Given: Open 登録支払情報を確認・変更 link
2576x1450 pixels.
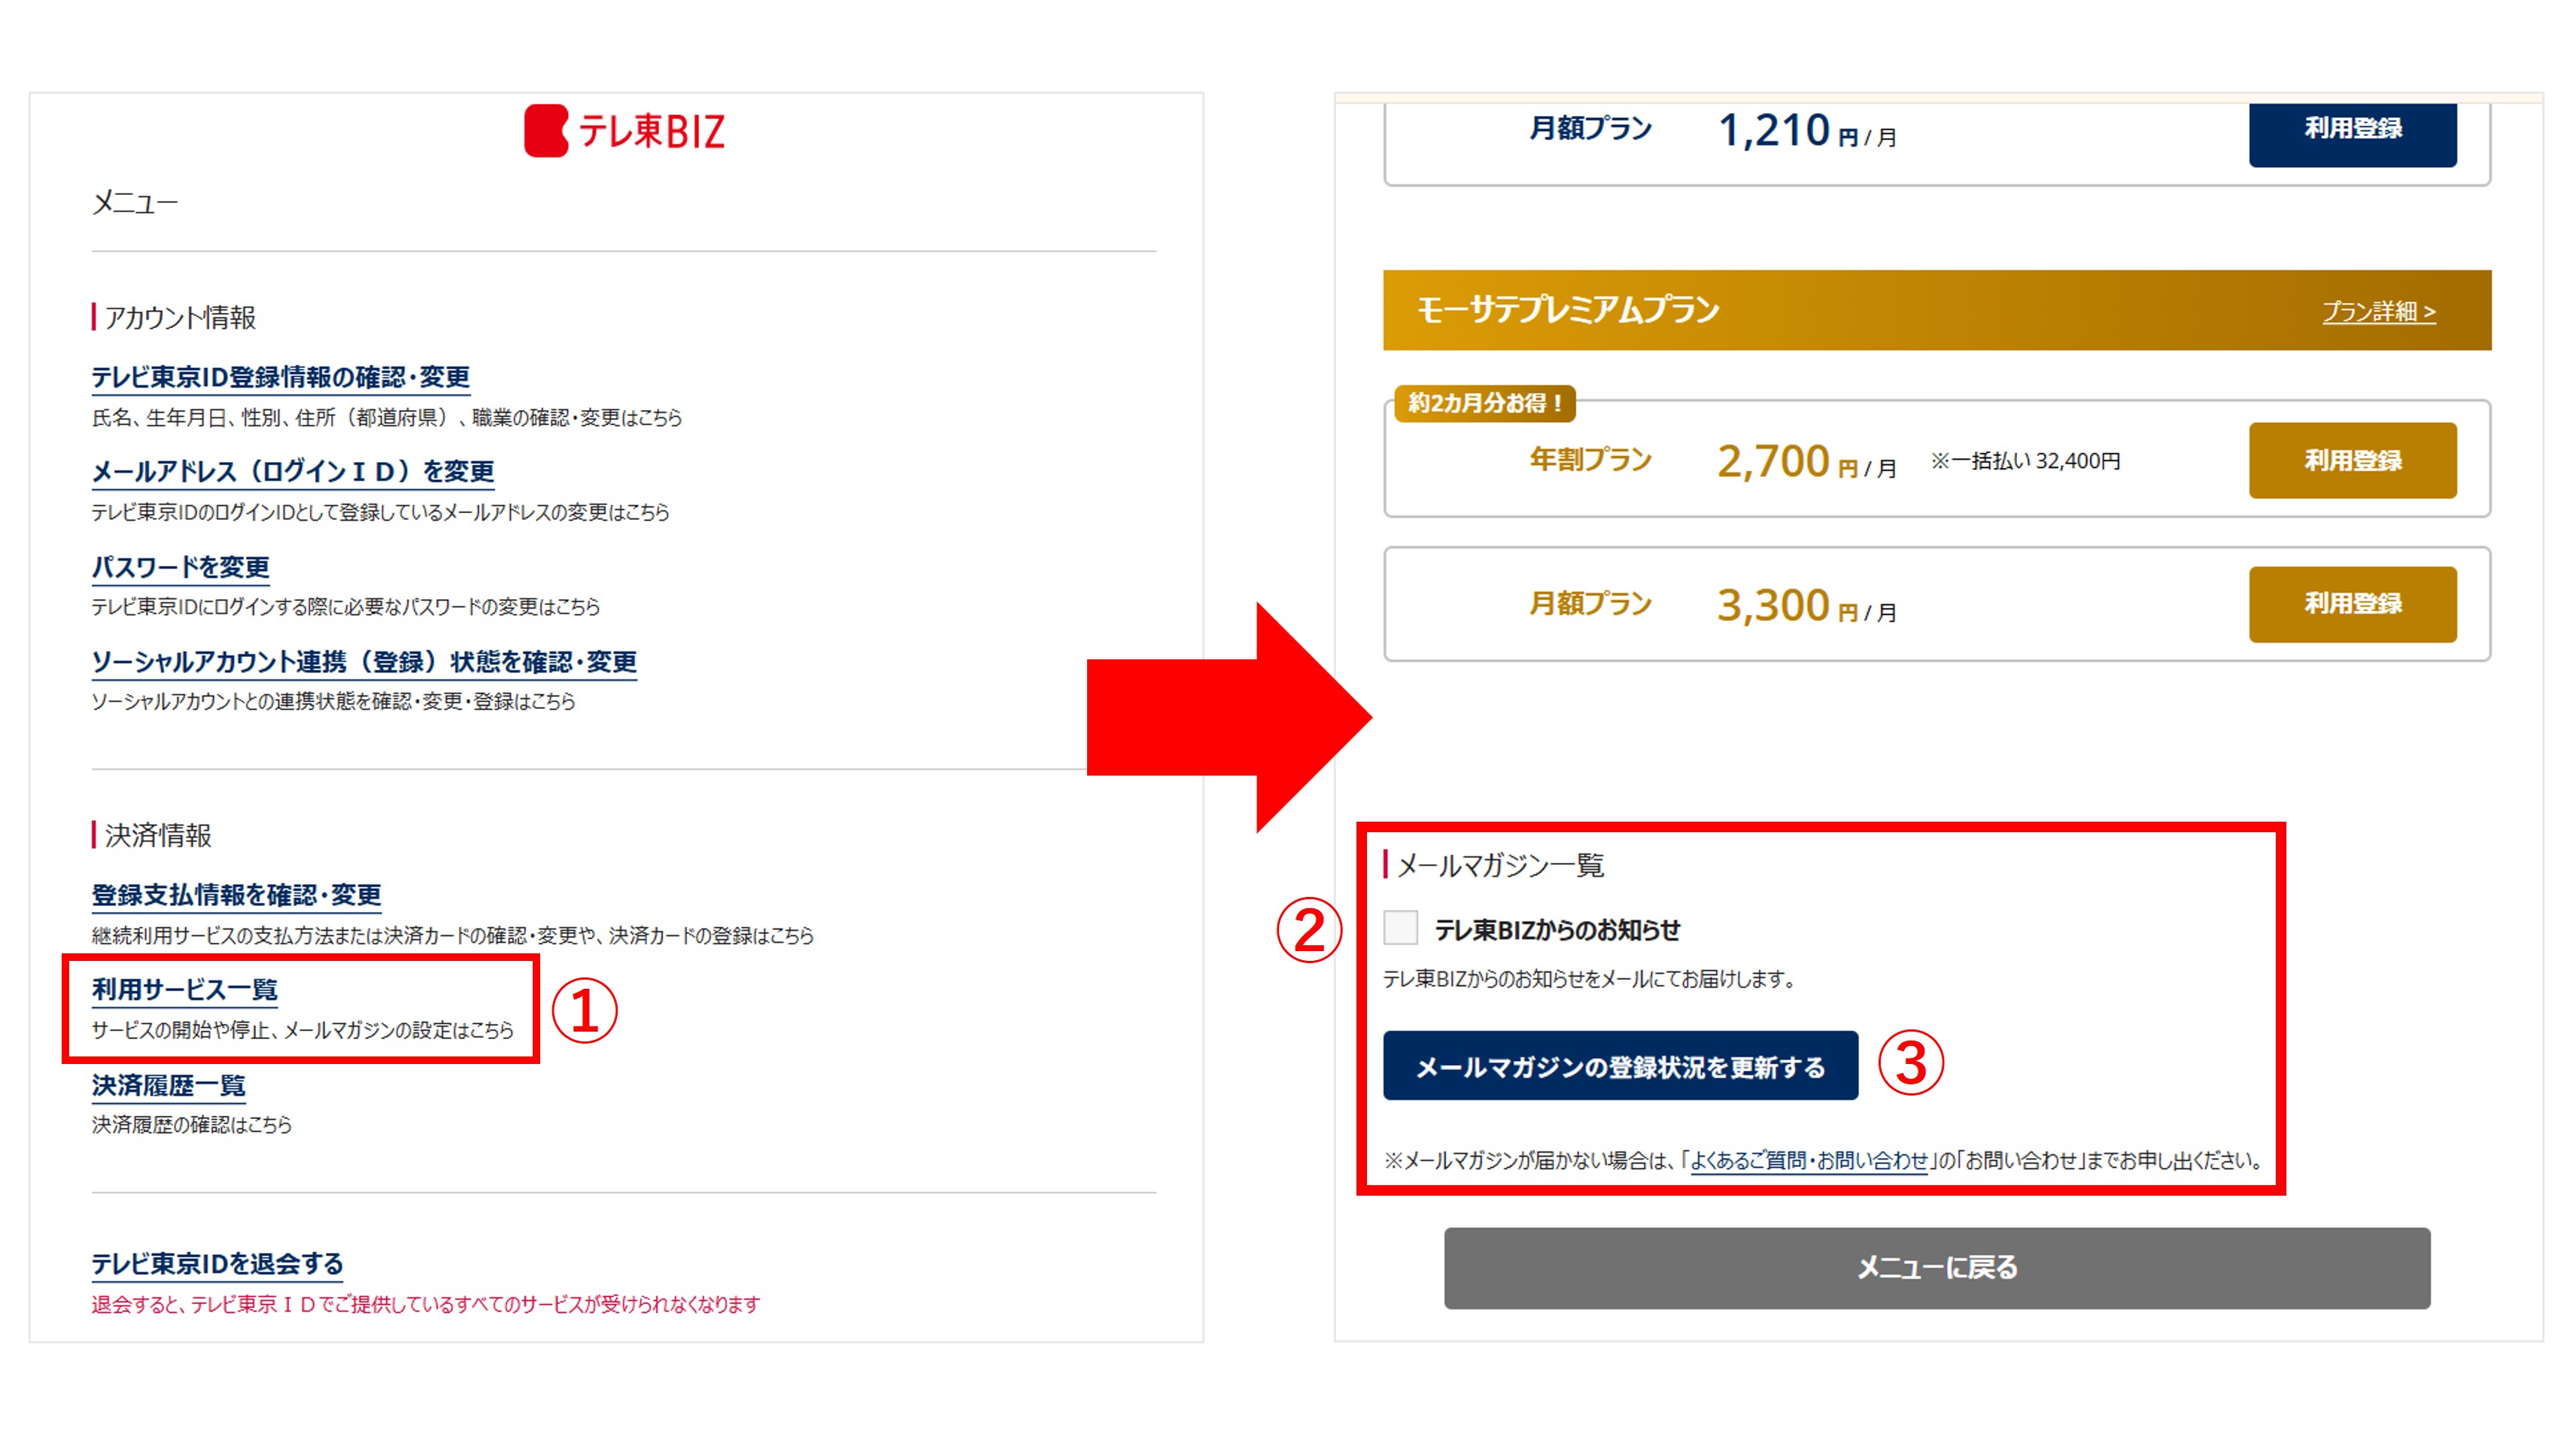Looking at the screenshot, I should [x=236, y=895].
